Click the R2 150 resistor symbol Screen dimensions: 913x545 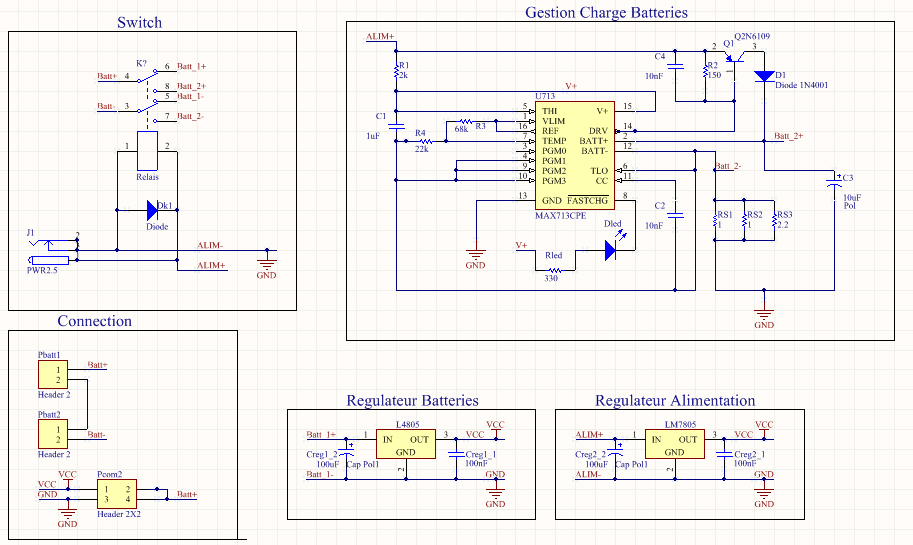point(705,71)
